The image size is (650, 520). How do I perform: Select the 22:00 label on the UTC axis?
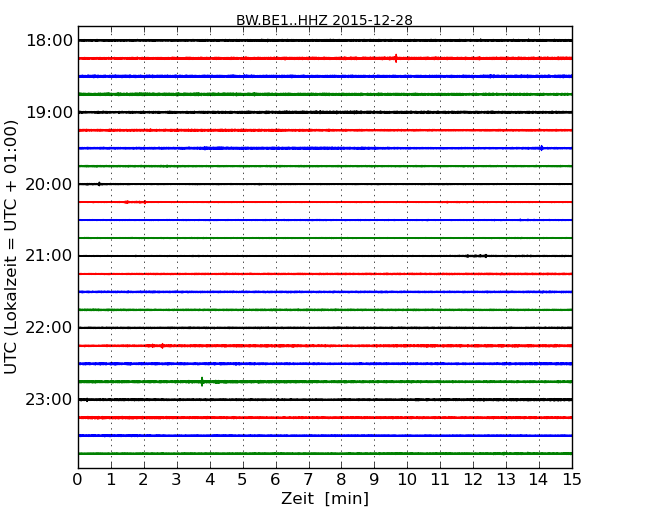pos(49,328)
